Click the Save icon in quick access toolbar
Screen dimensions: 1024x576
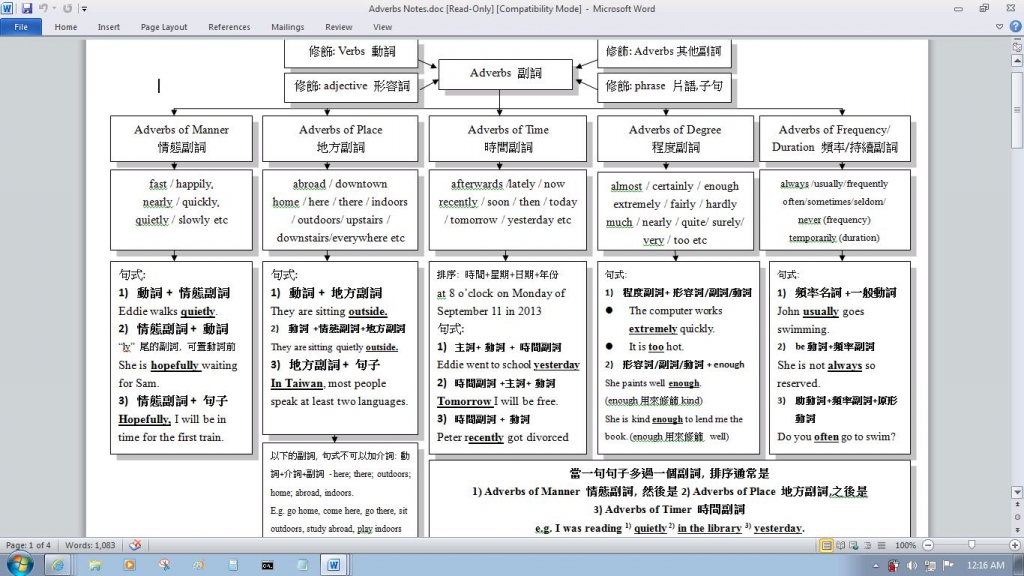(27, 9)
